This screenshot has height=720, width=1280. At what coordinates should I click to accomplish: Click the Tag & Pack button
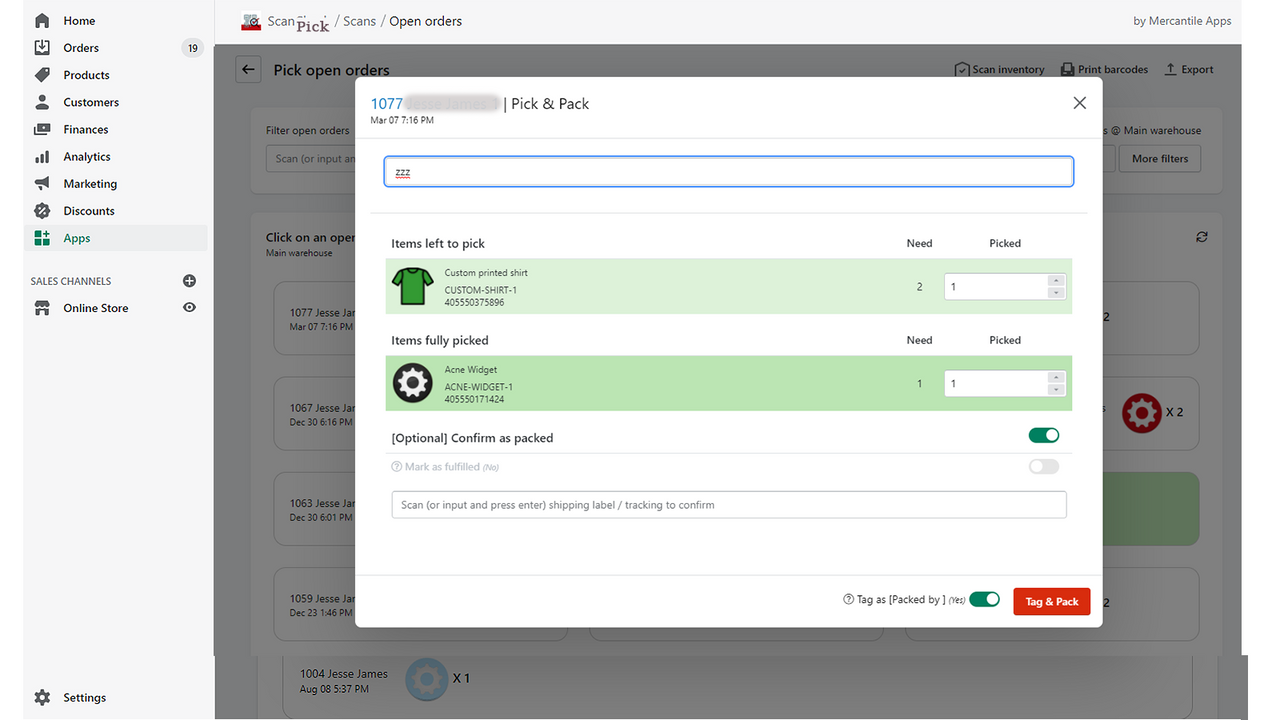(1051, 601)
